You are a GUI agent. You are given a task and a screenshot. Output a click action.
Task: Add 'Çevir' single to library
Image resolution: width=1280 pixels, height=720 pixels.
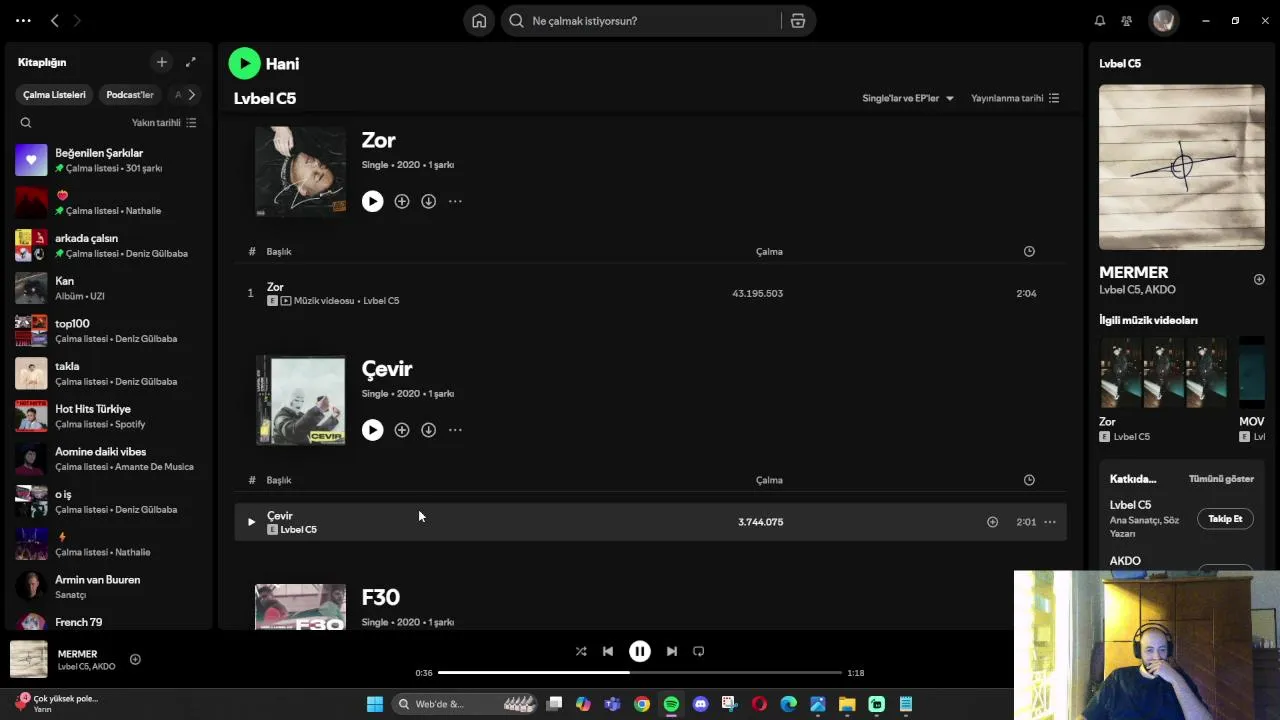tap(402, 430)
